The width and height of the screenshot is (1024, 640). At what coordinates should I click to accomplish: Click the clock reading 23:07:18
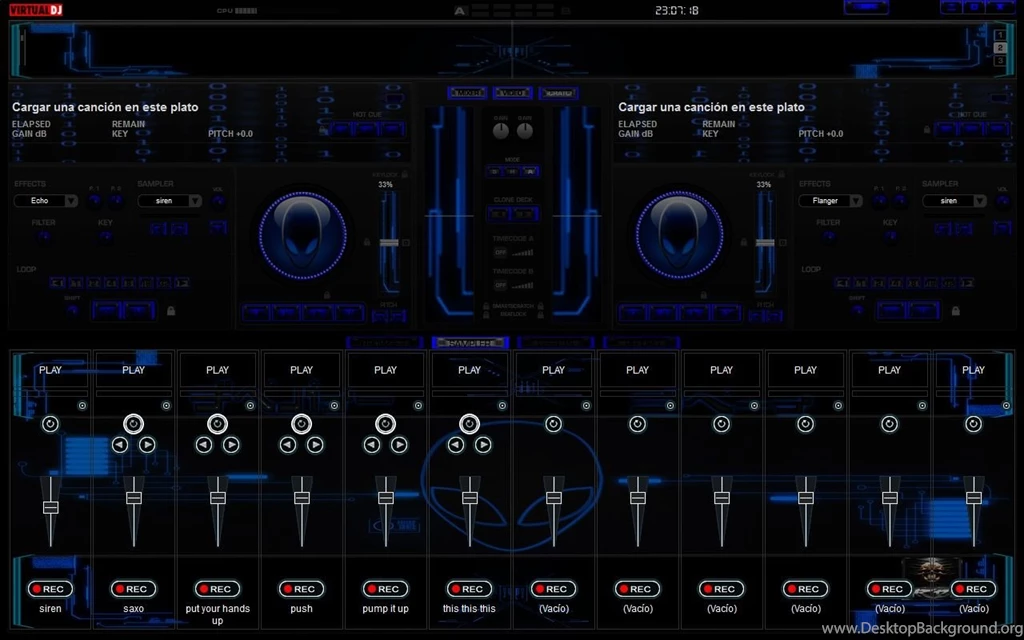677,10
